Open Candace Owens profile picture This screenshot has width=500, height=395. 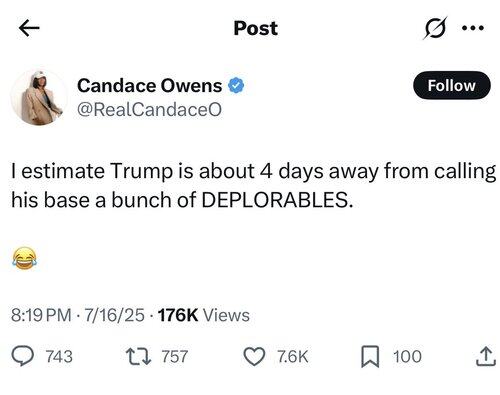[x=39, y=98]
